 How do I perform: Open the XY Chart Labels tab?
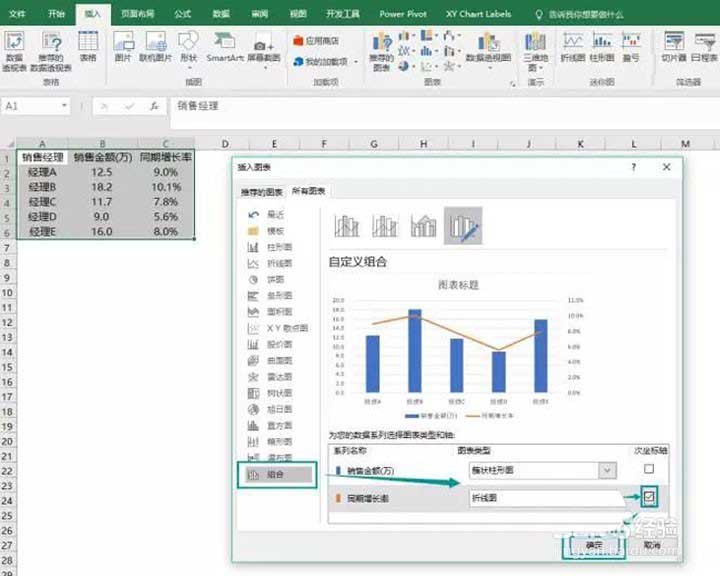[x=478, y=14]
